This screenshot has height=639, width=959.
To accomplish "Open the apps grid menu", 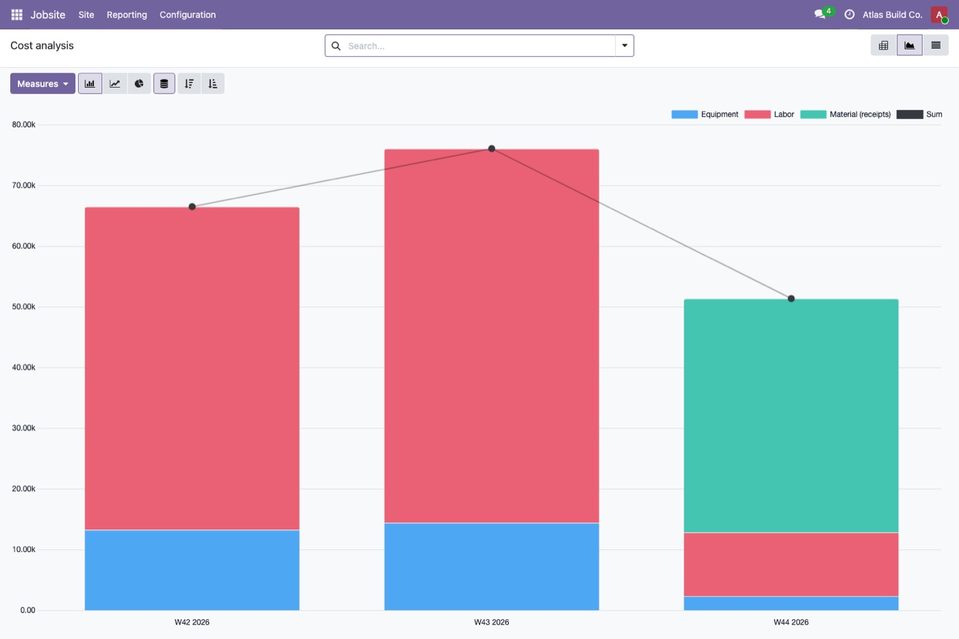I will (x=17, y=15).
